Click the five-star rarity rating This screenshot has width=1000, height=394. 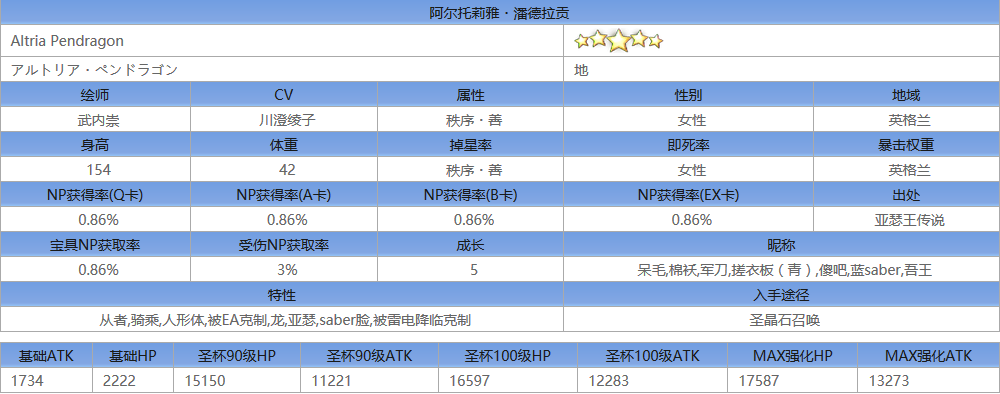(x=618, y=41)
